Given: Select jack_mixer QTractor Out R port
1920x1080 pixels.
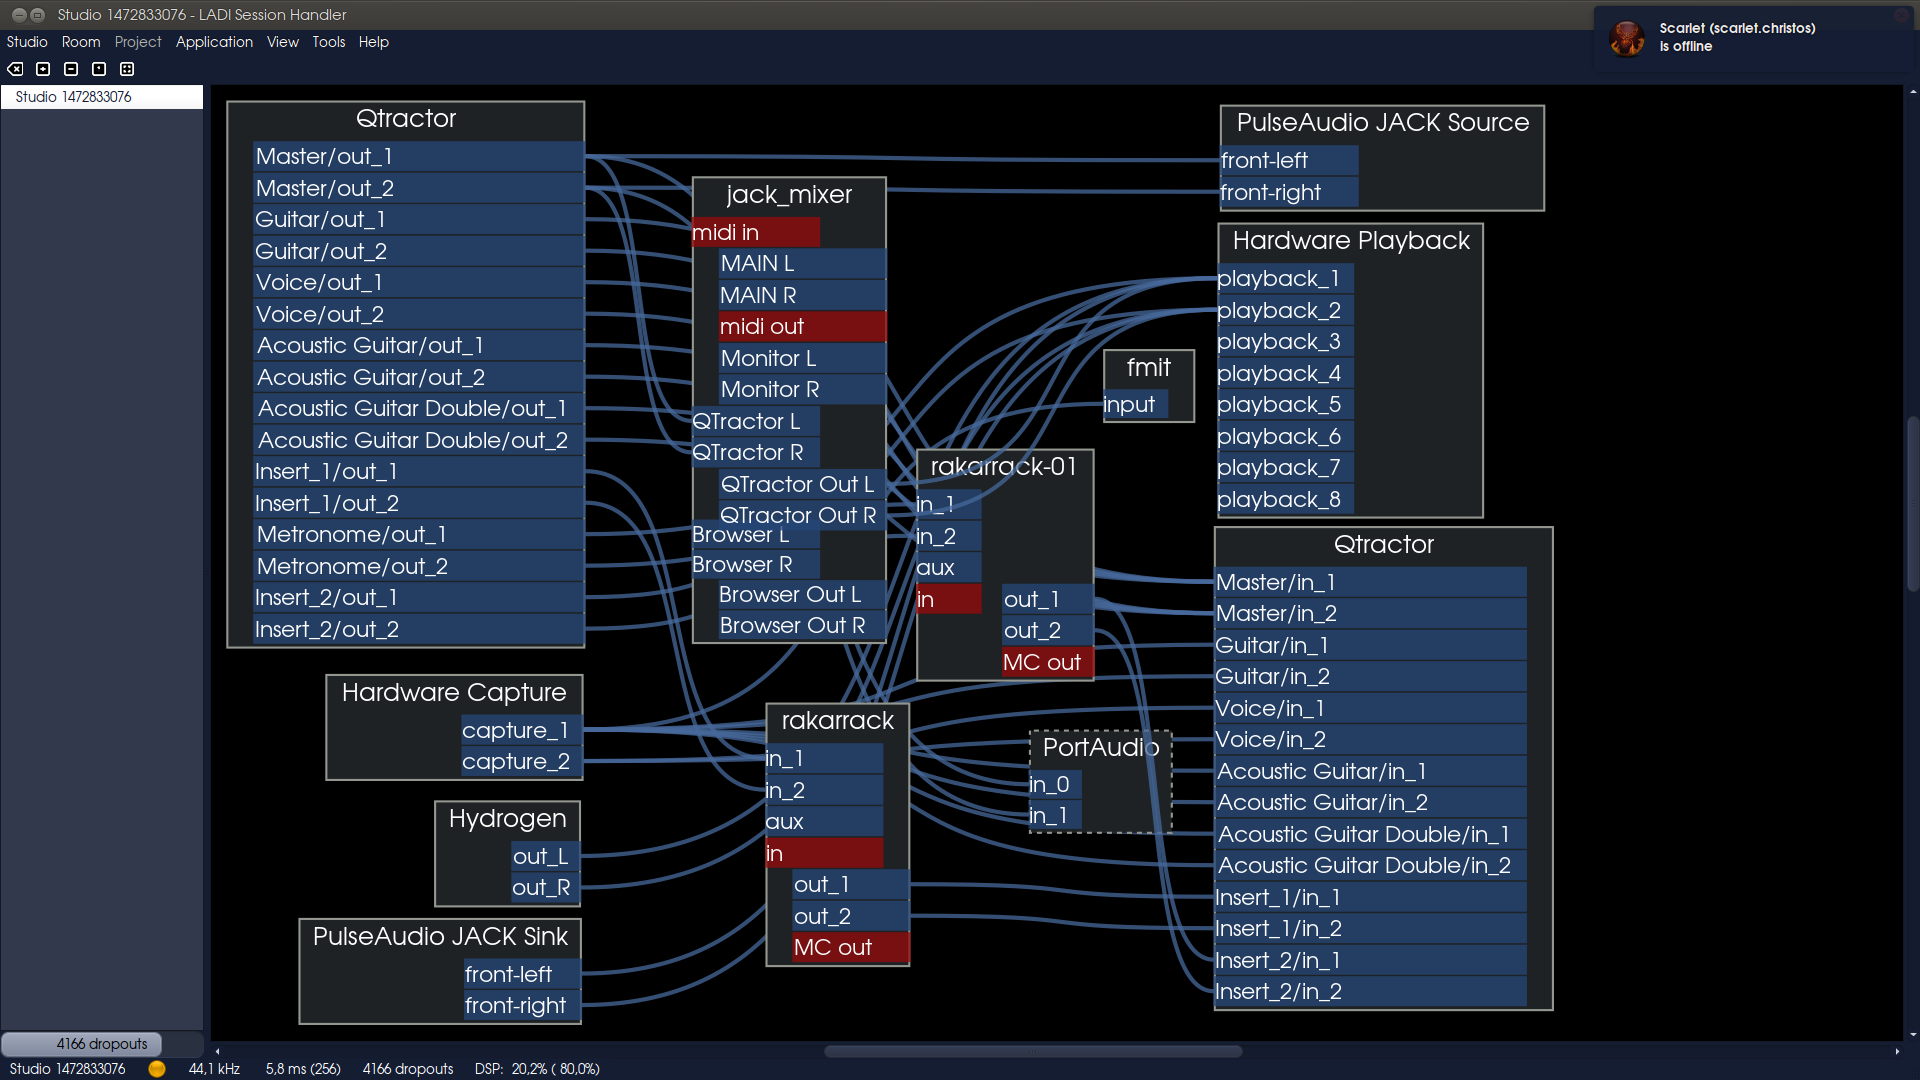Looking at the screenshot, I should click(802, 515).
